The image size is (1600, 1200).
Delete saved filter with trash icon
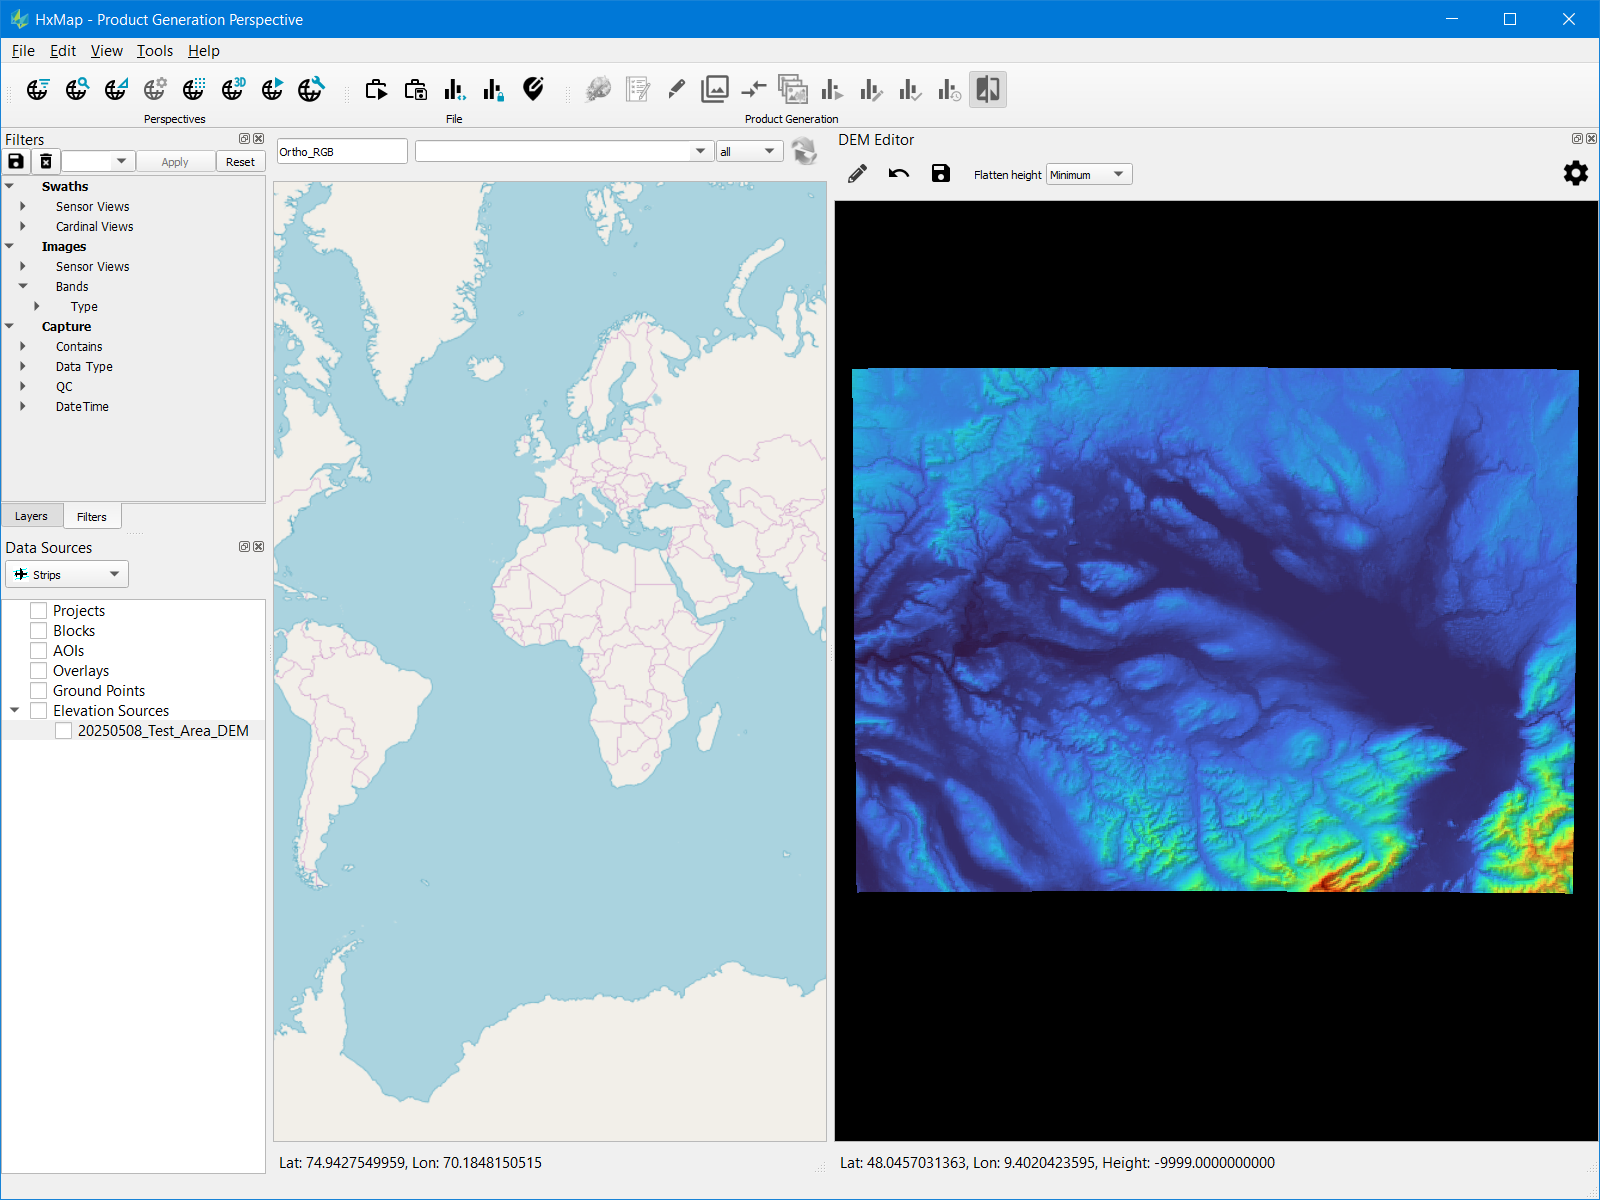point(46,162)
